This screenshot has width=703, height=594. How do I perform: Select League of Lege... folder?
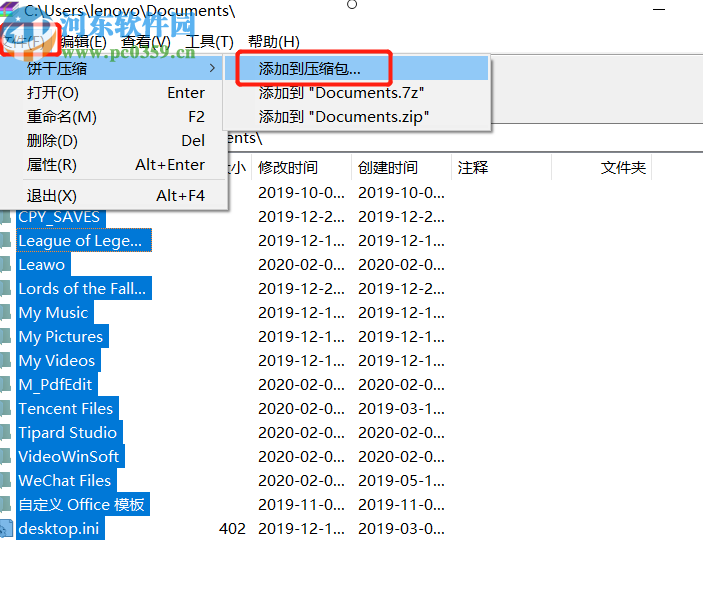coord(84,241)
